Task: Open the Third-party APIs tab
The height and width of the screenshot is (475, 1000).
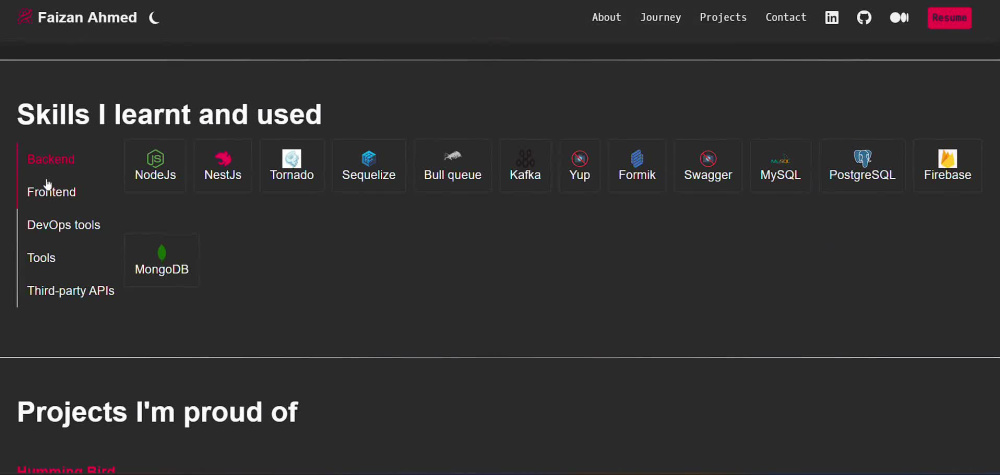Action: point(70,291)
